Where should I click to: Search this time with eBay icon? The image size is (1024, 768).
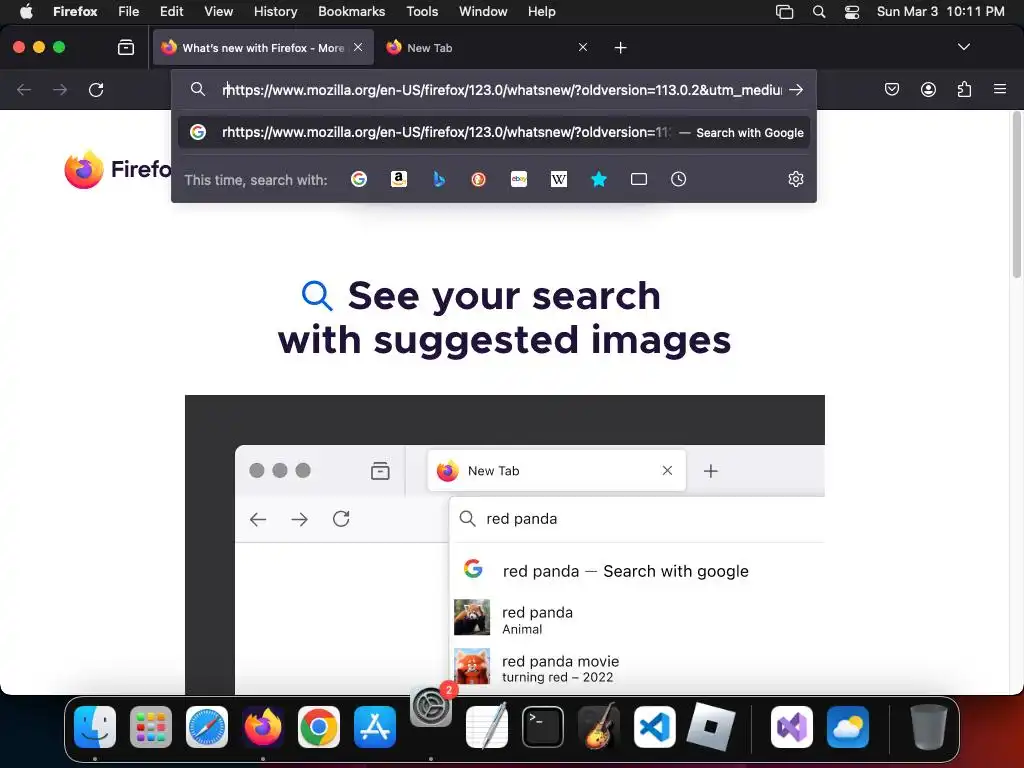pos(519,179)
